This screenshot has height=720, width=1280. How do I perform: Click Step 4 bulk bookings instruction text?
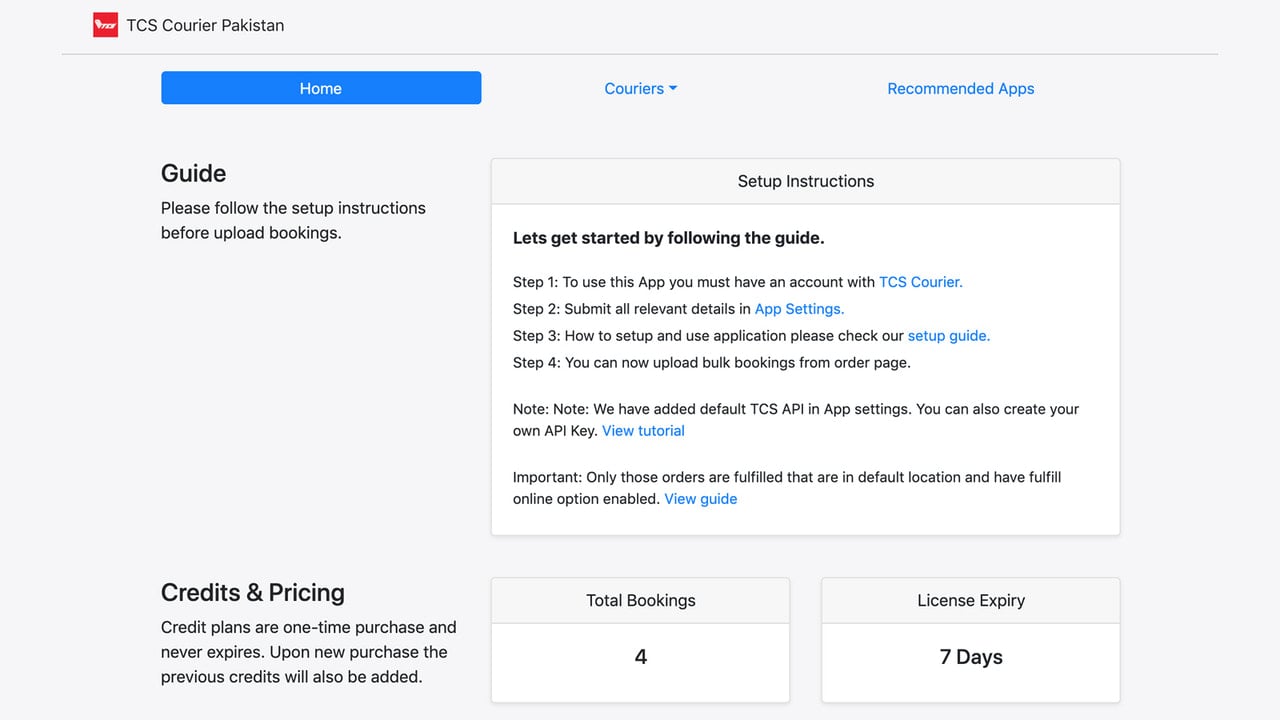(712, 363)
